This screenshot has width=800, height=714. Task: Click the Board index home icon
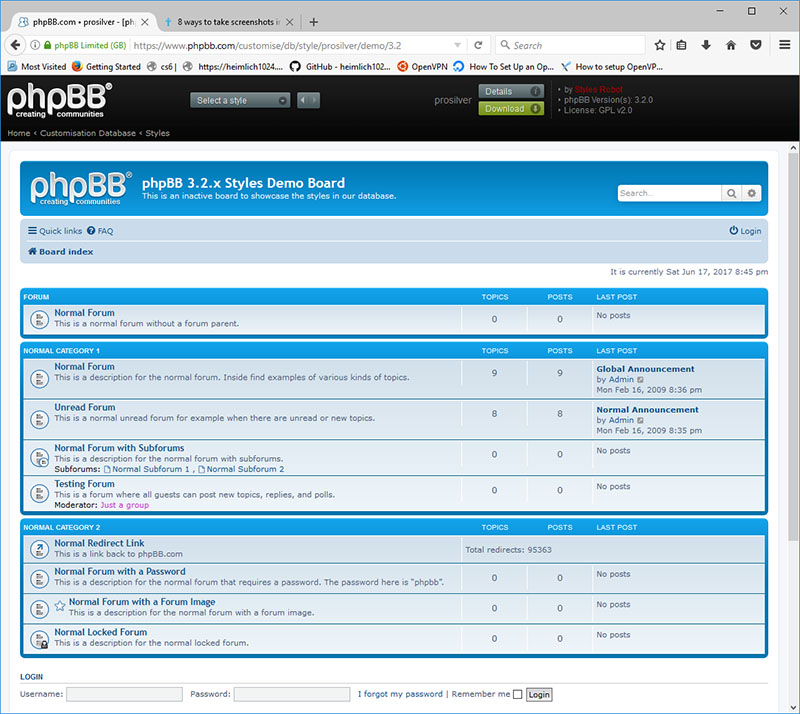[x=32, y=251]
